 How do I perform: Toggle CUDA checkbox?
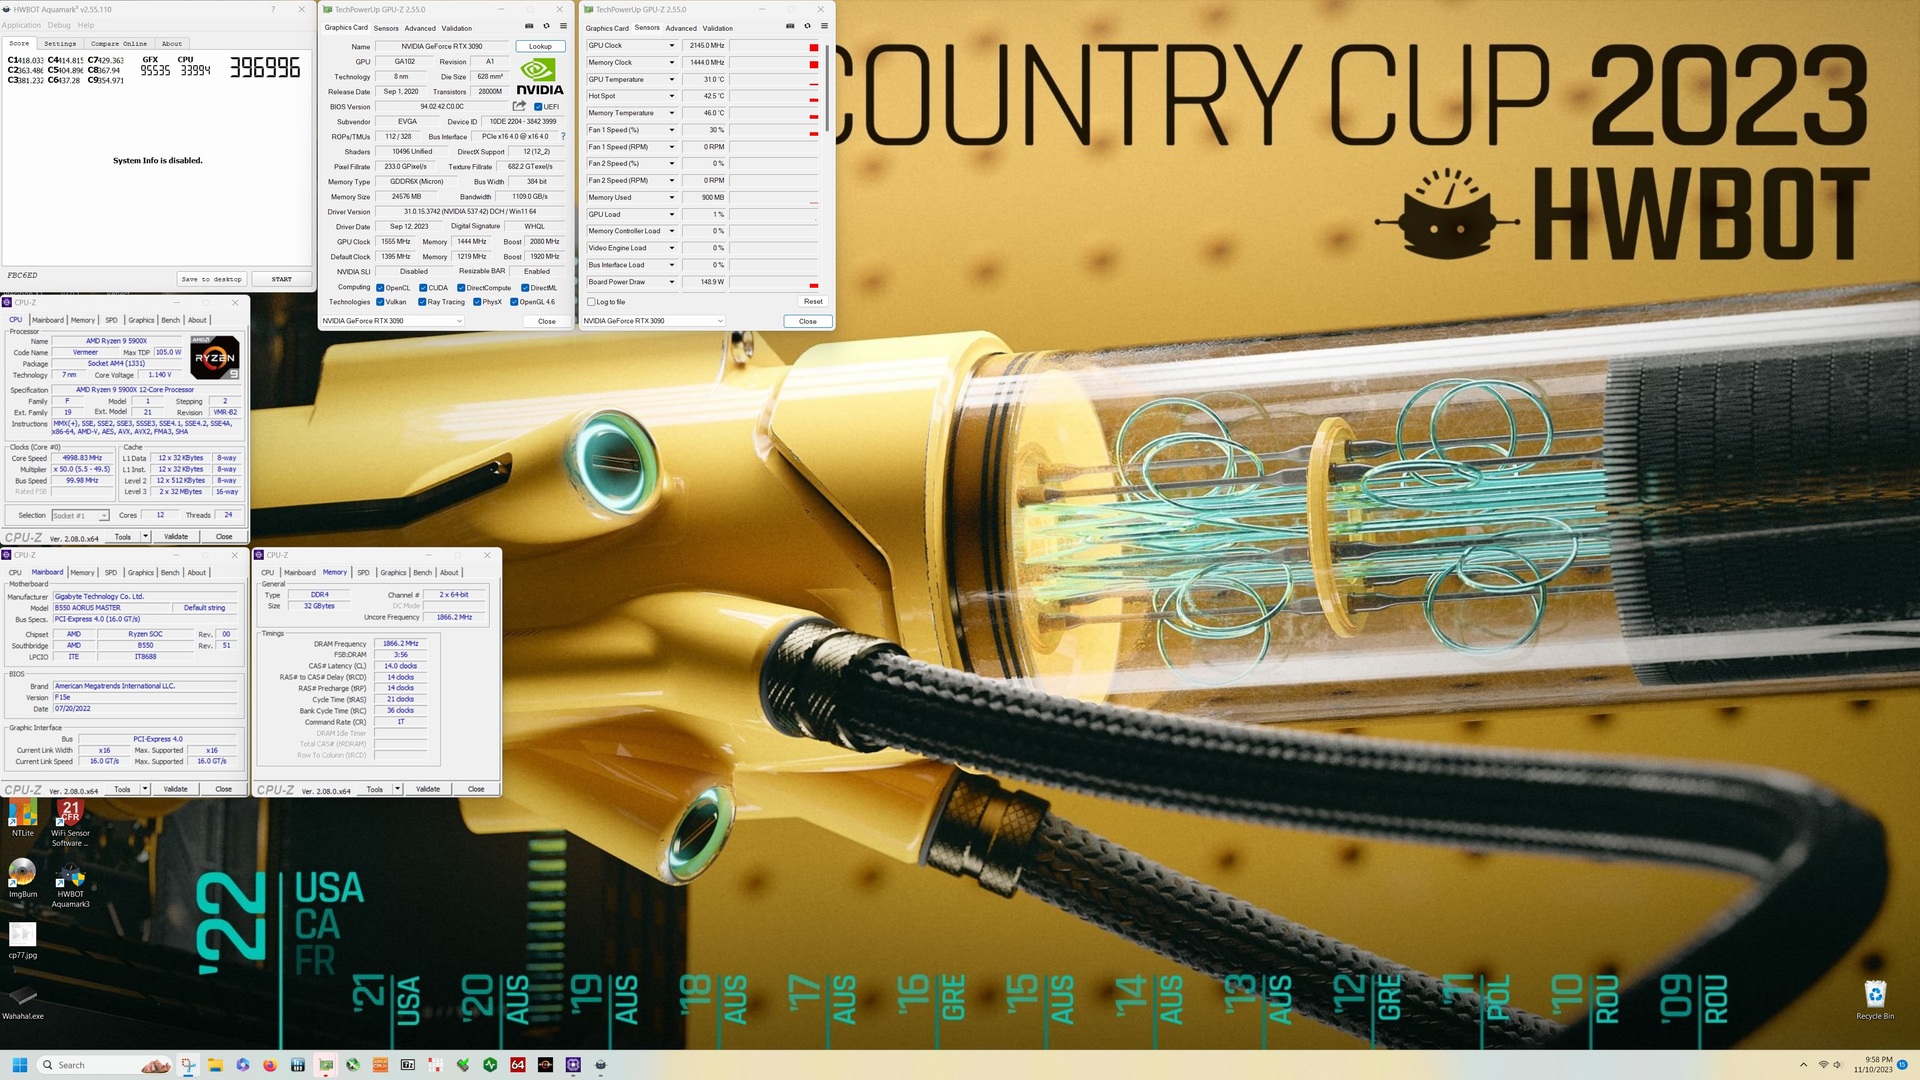tap(423, 288)
